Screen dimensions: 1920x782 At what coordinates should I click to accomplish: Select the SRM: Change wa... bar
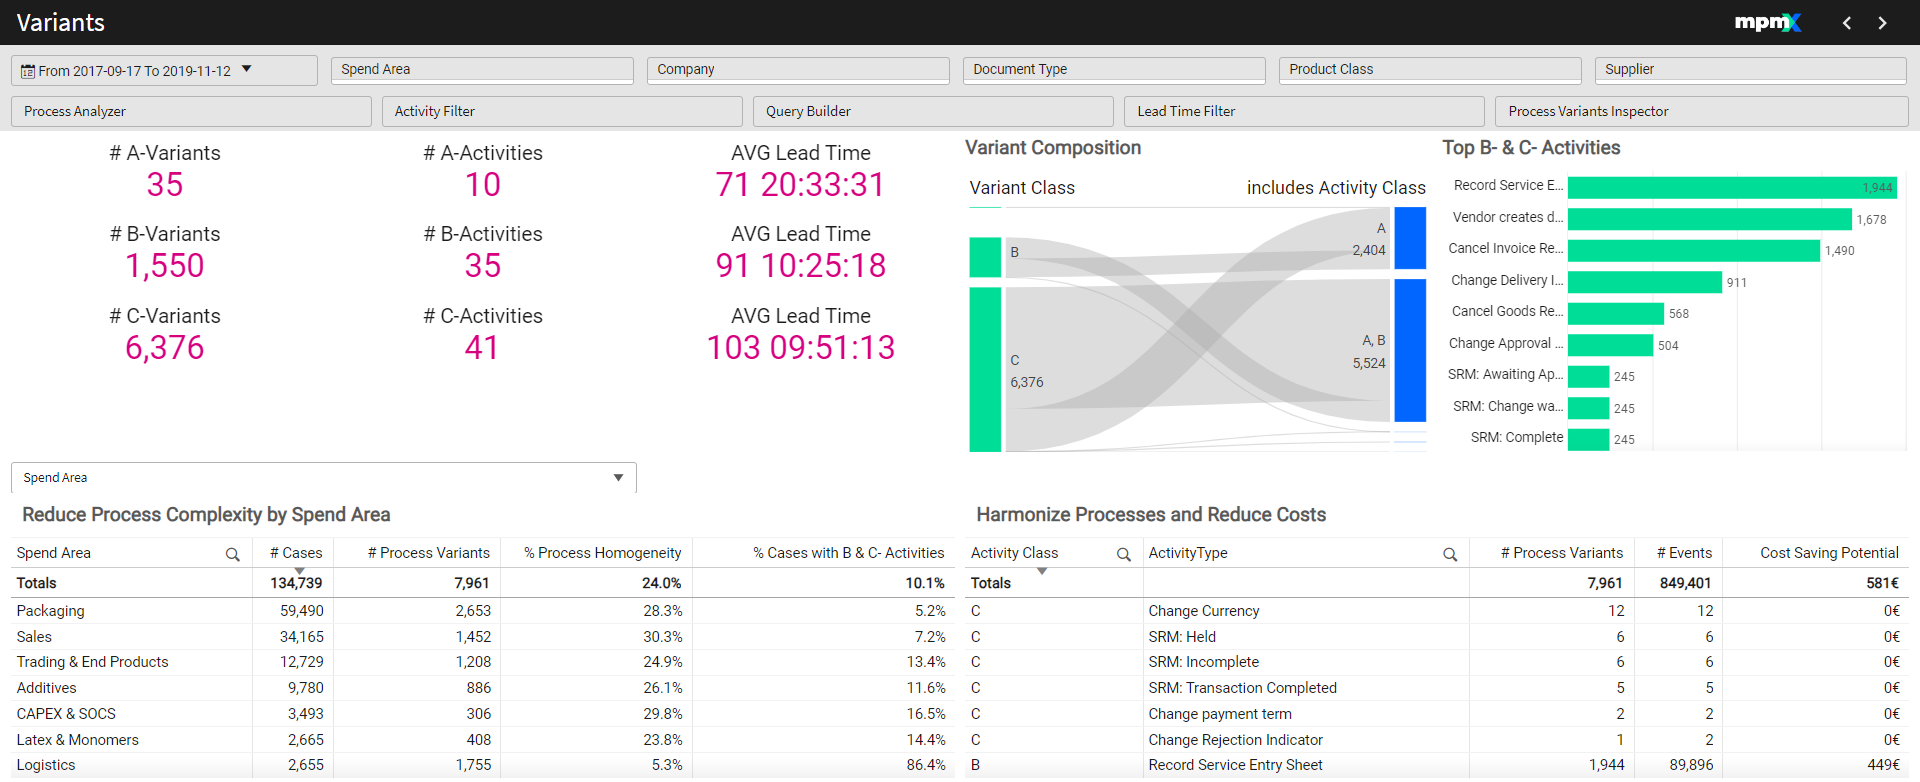[x=1588, y=408]
